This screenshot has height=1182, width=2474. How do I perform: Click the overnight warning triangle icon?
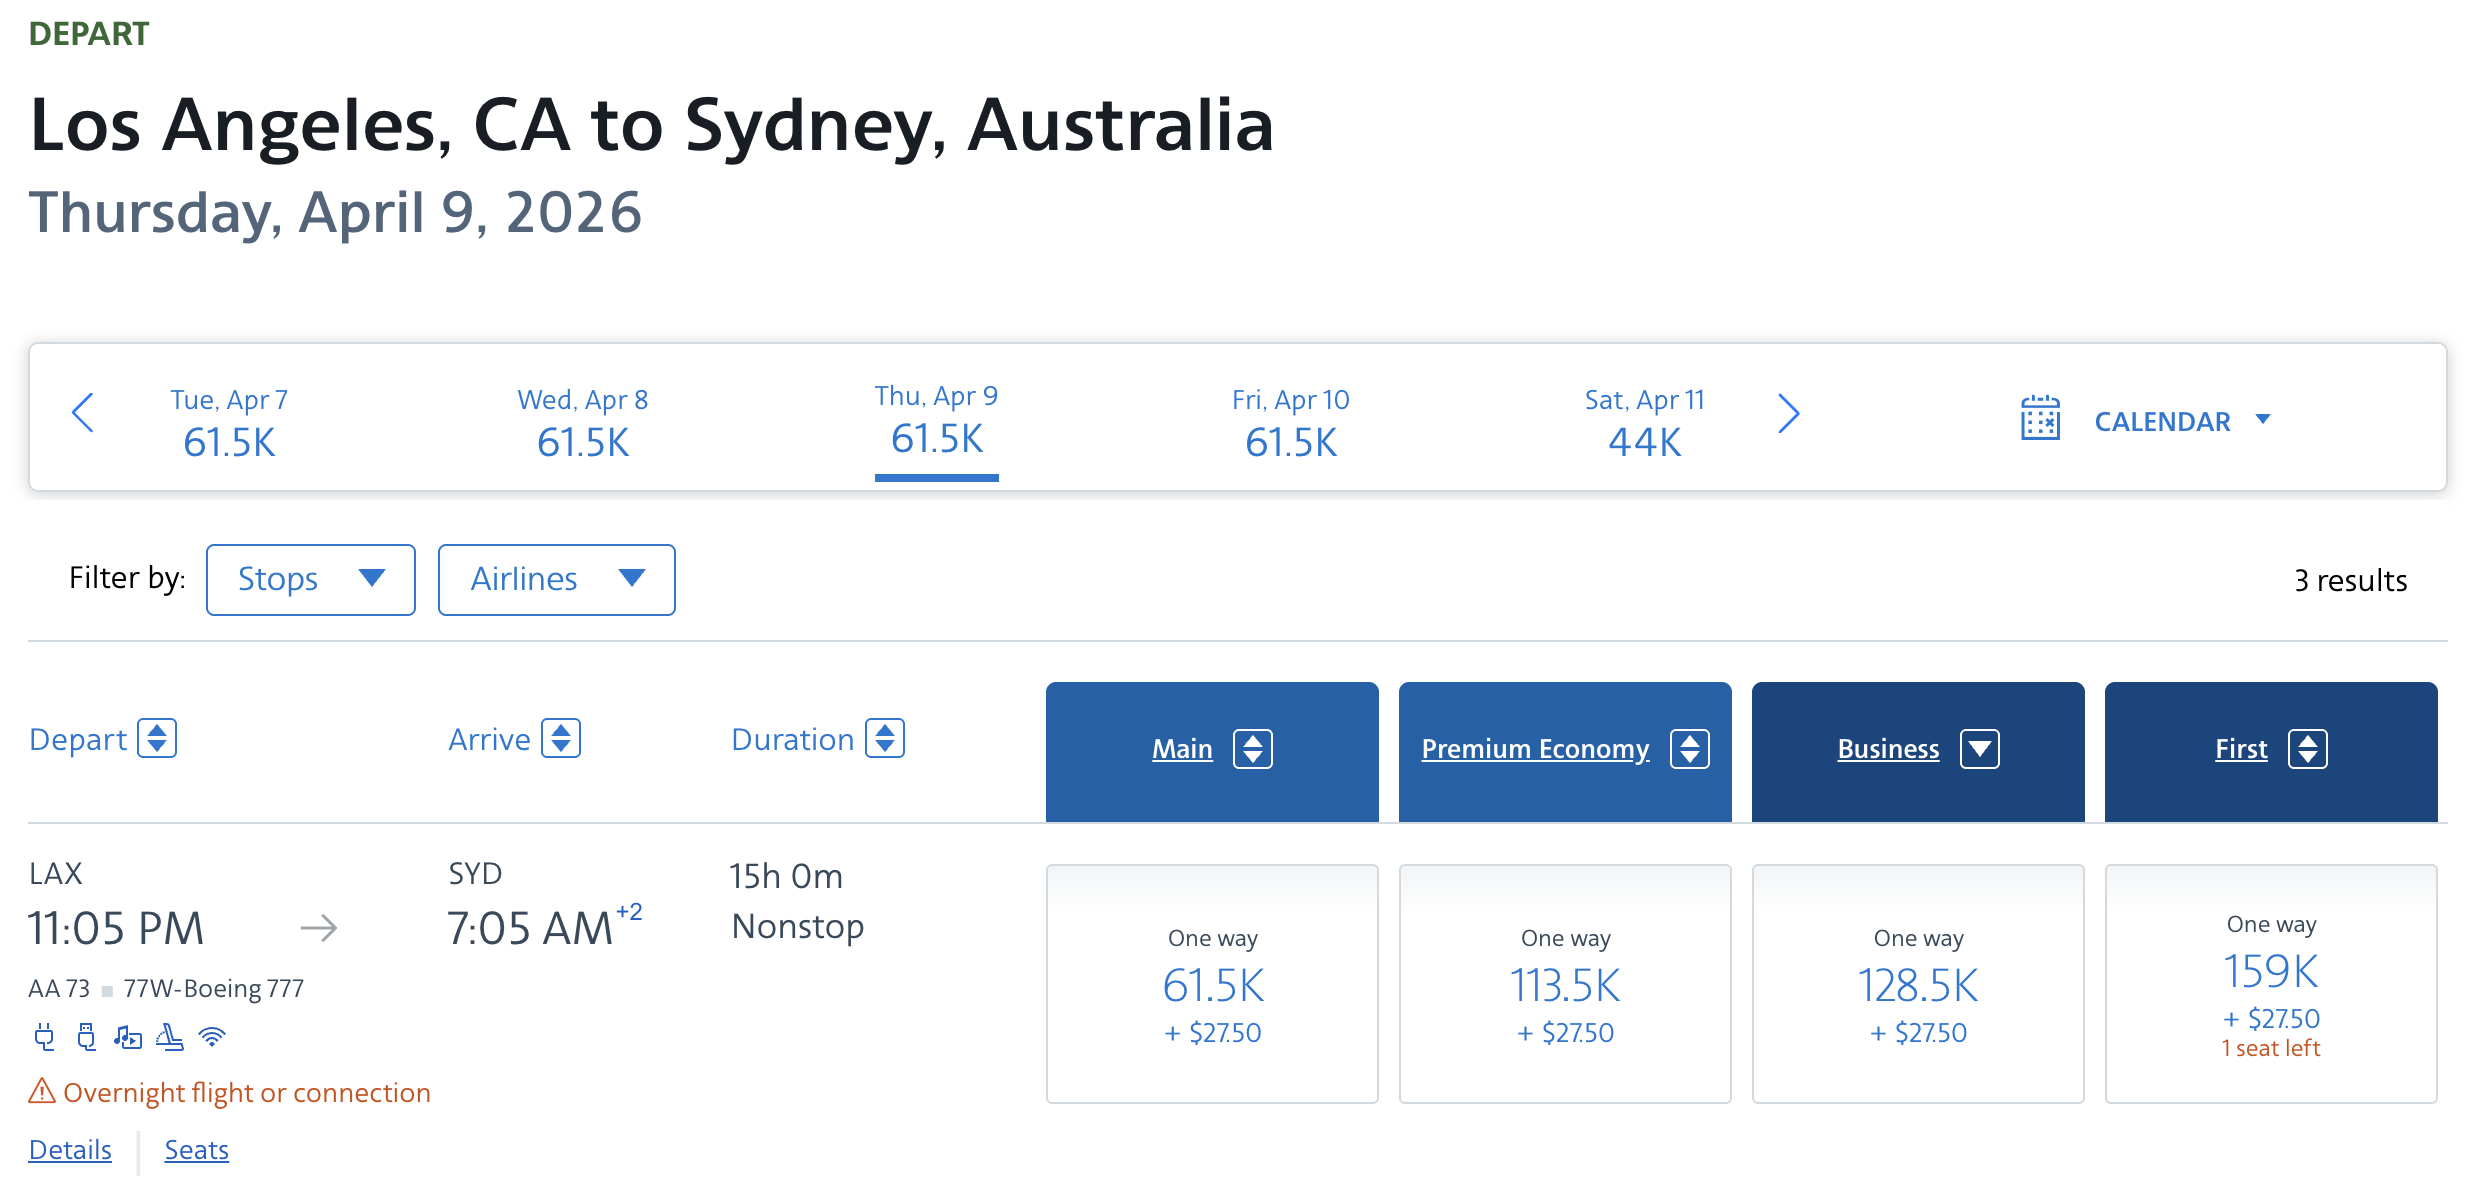pos(42,1090)
